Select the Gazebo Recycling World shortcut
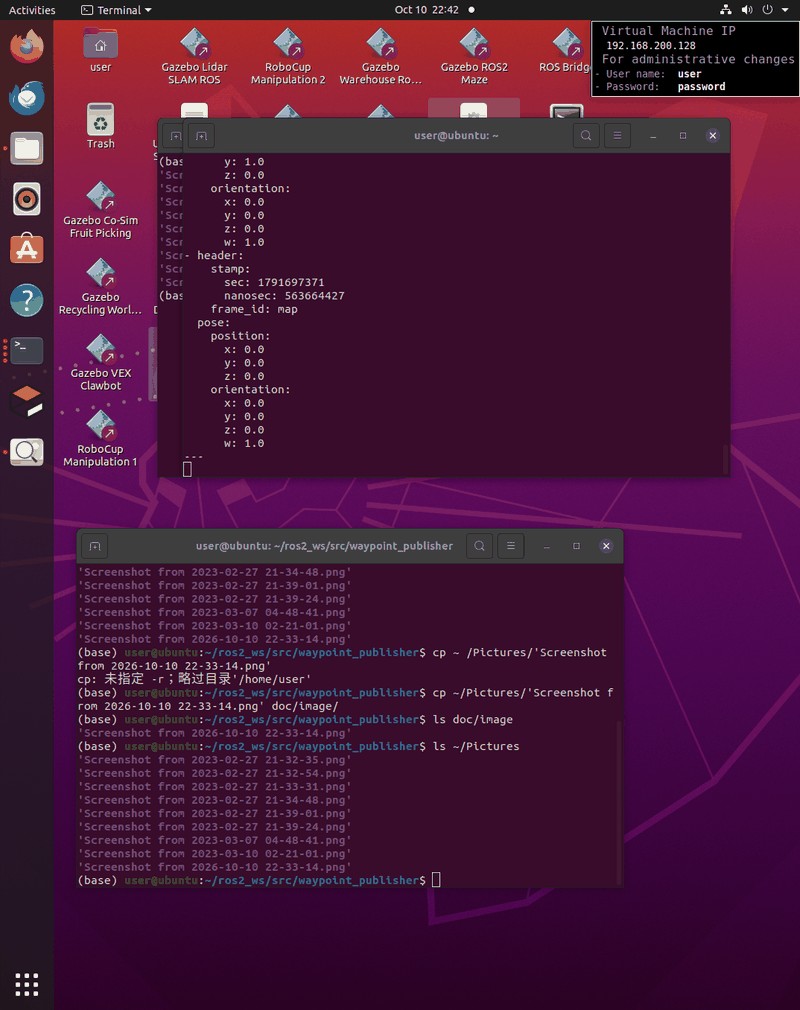This screenshot has width=800, height=1010. pyautogui.click(x=100, y=287)
